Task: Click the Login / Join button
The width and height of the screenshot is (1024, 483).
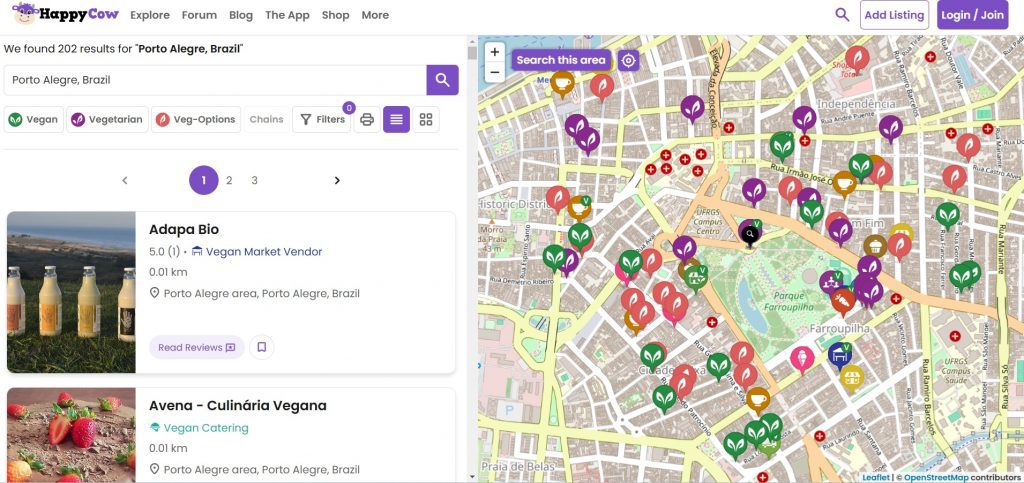Action: 972,15
